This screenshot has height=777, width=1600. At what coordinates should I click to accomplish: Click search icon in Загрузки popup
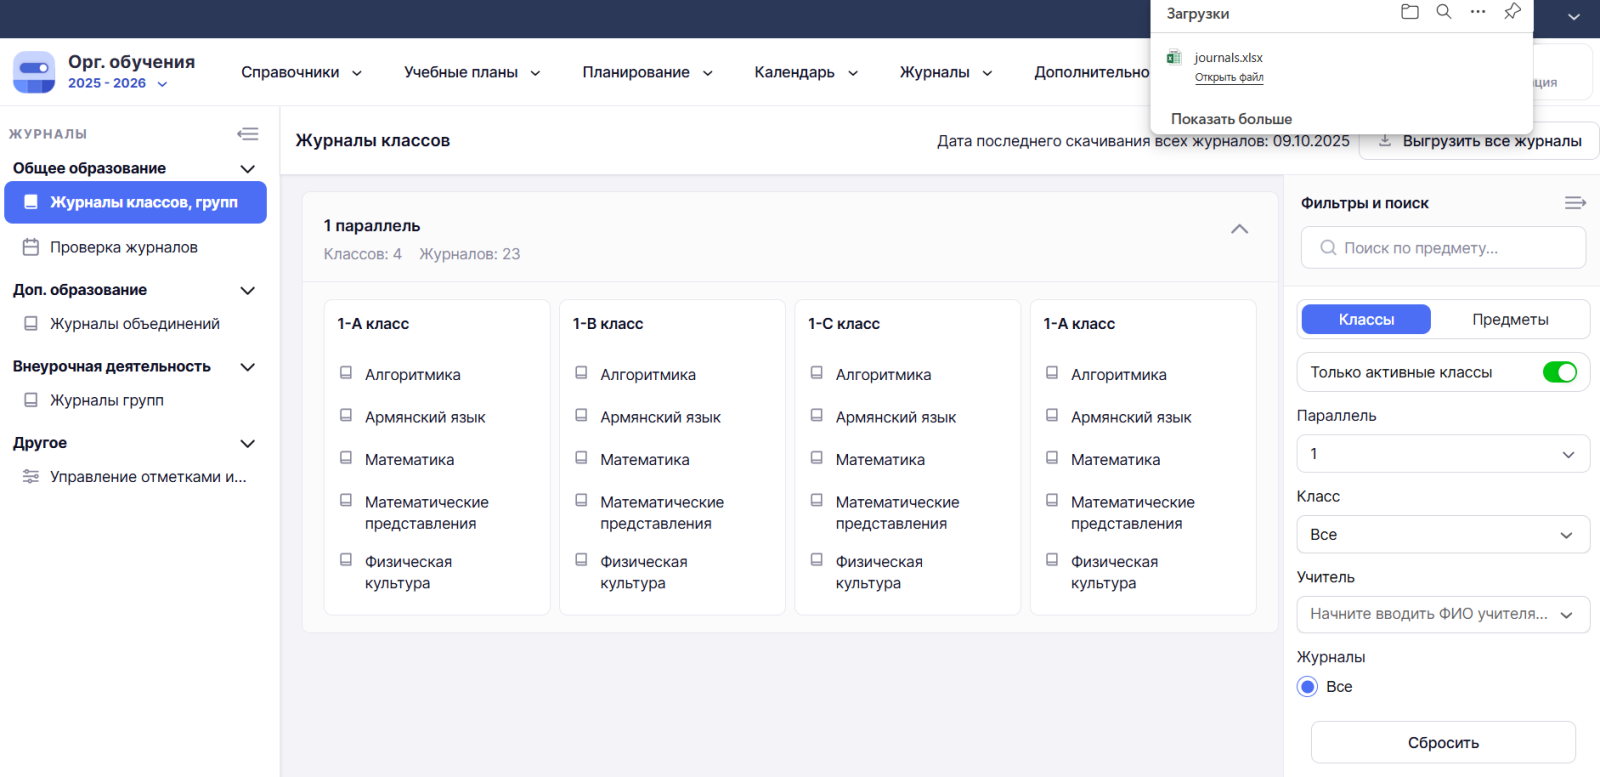click(1444, 12)
